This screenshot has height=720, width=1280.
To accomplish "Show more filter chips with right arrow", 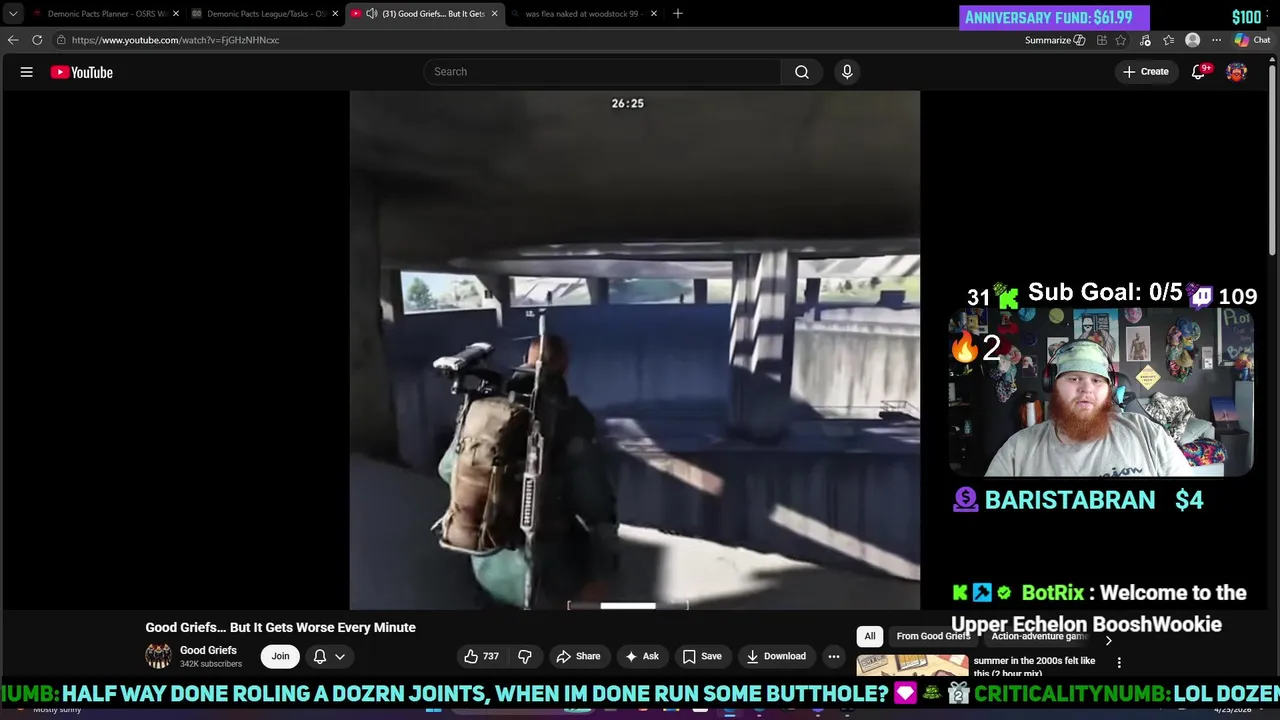I will pos(1108,640).
